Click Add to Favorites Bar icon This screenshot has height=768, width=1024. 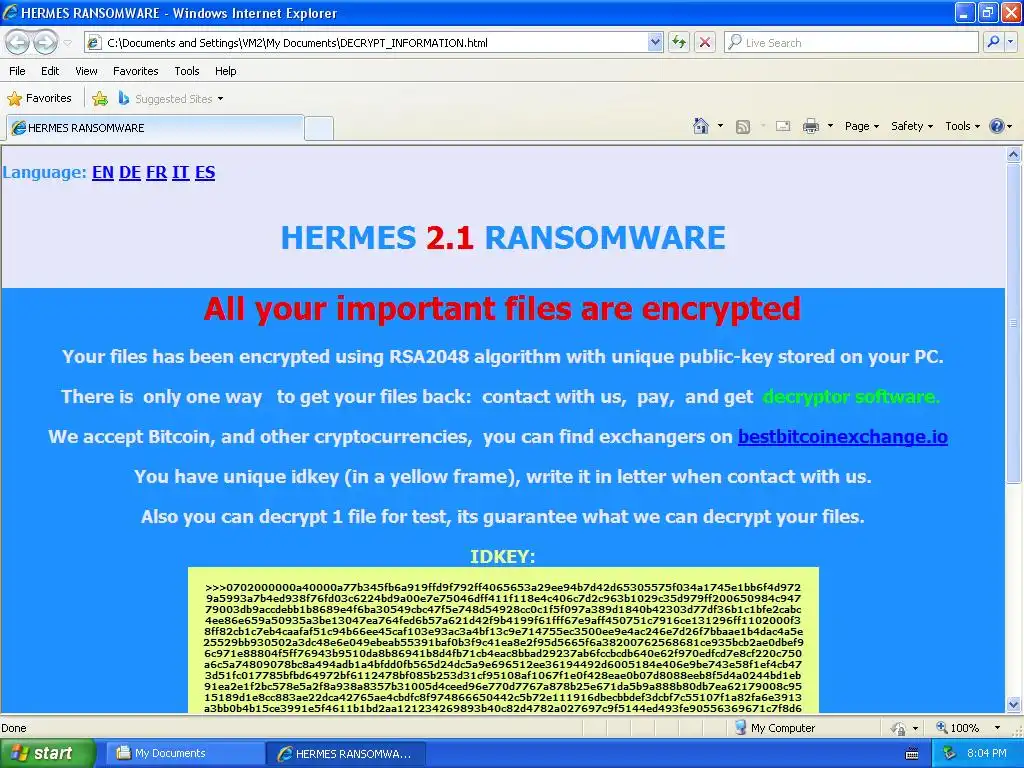click(x=100, y=99)
